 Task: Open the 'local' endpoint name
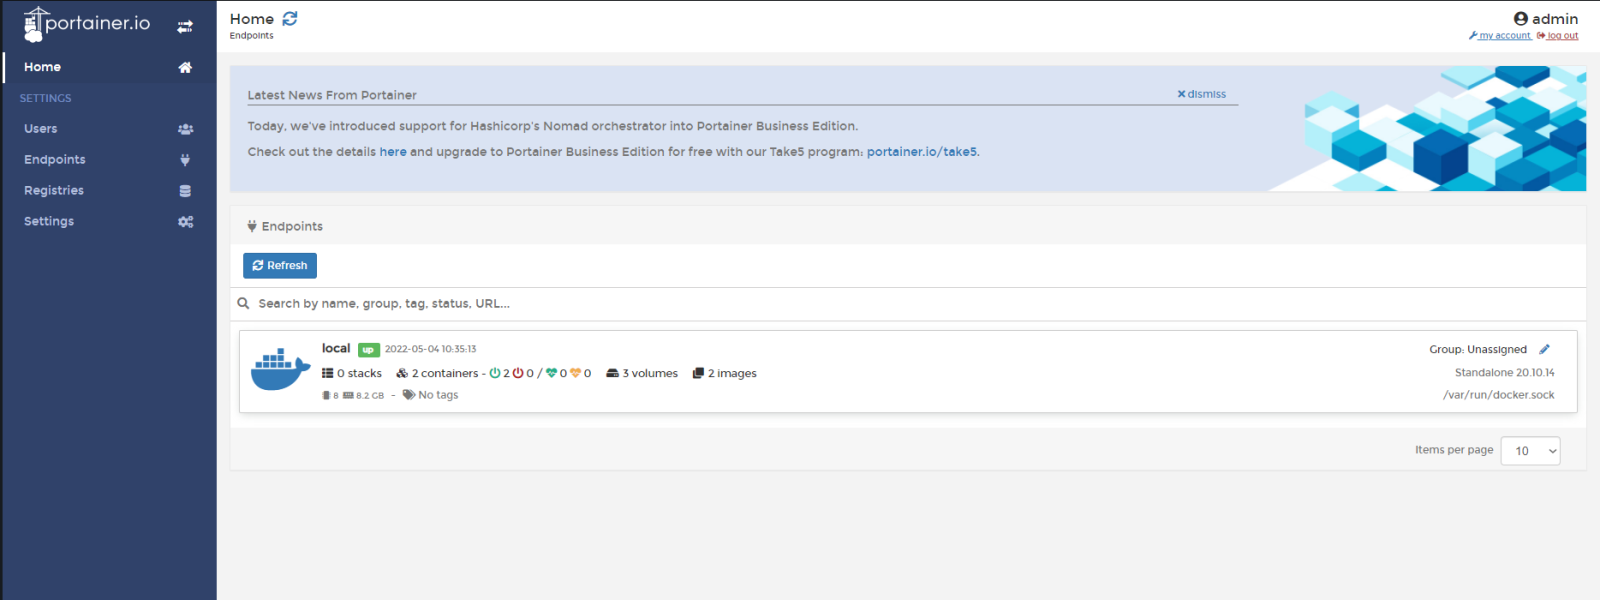(336, 349)
